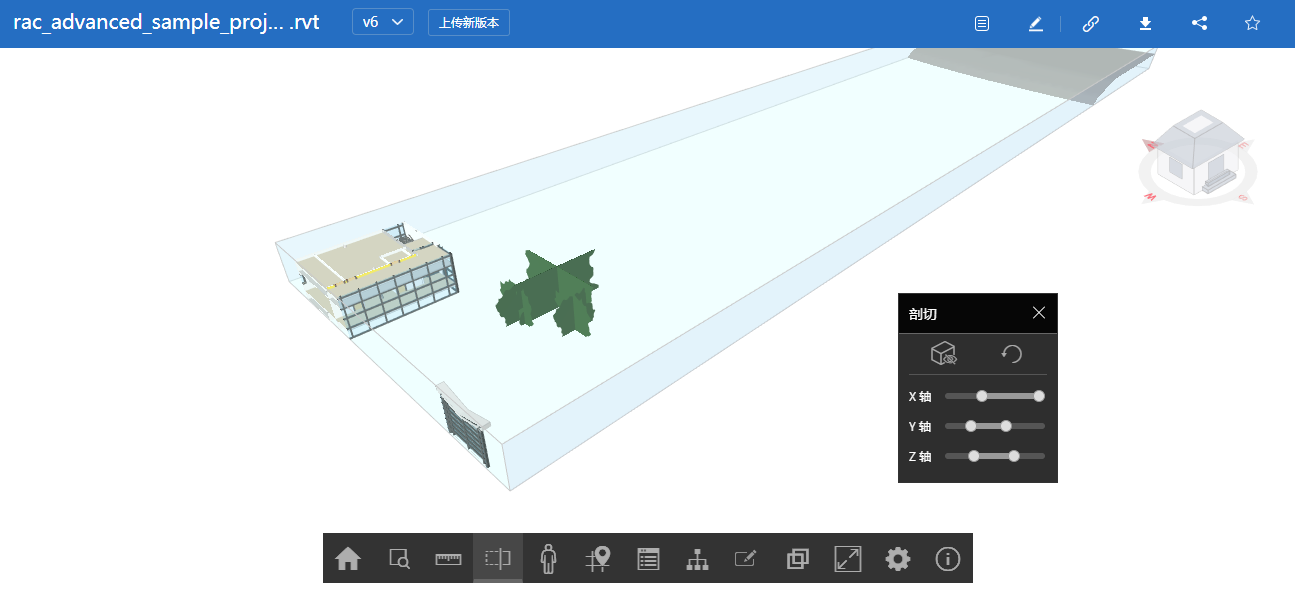The height and width of the screenshot is (602, 1295).
Task: Select the zoom-to-region magnifier tool
Action: pos(399,559)
